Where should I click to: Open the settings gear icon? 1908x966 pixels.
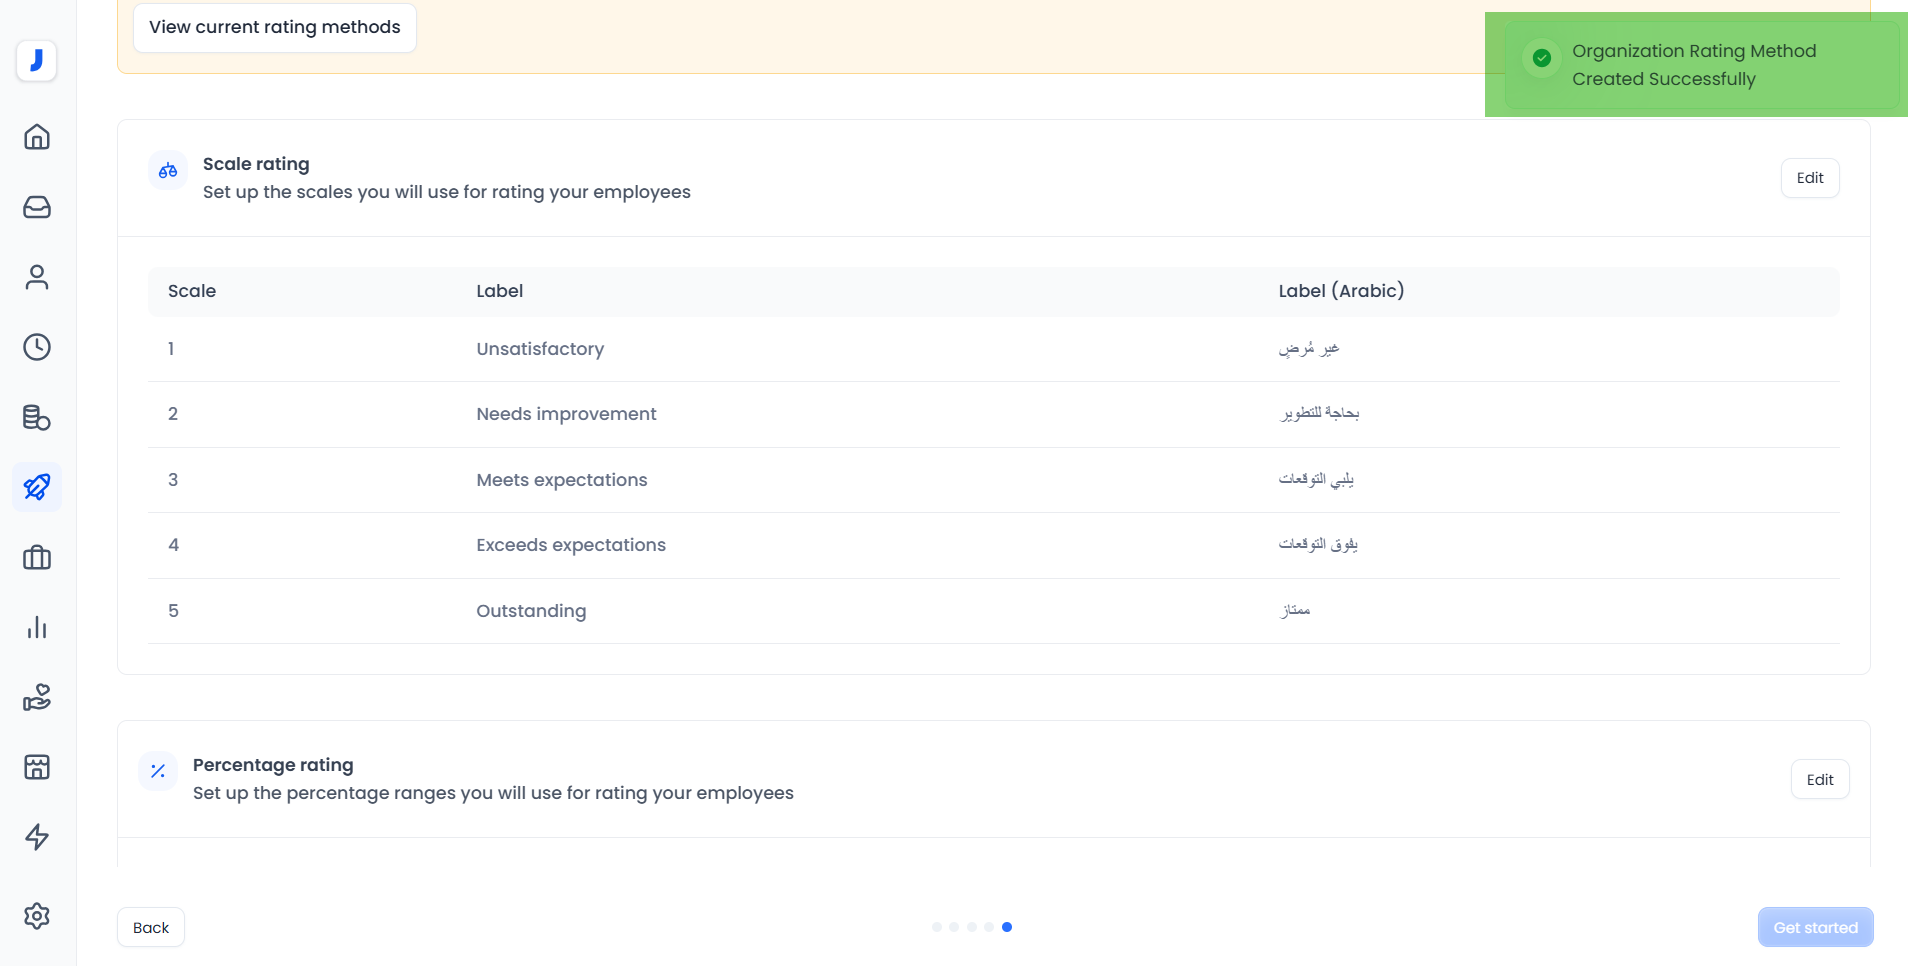[x=37, y=916]
